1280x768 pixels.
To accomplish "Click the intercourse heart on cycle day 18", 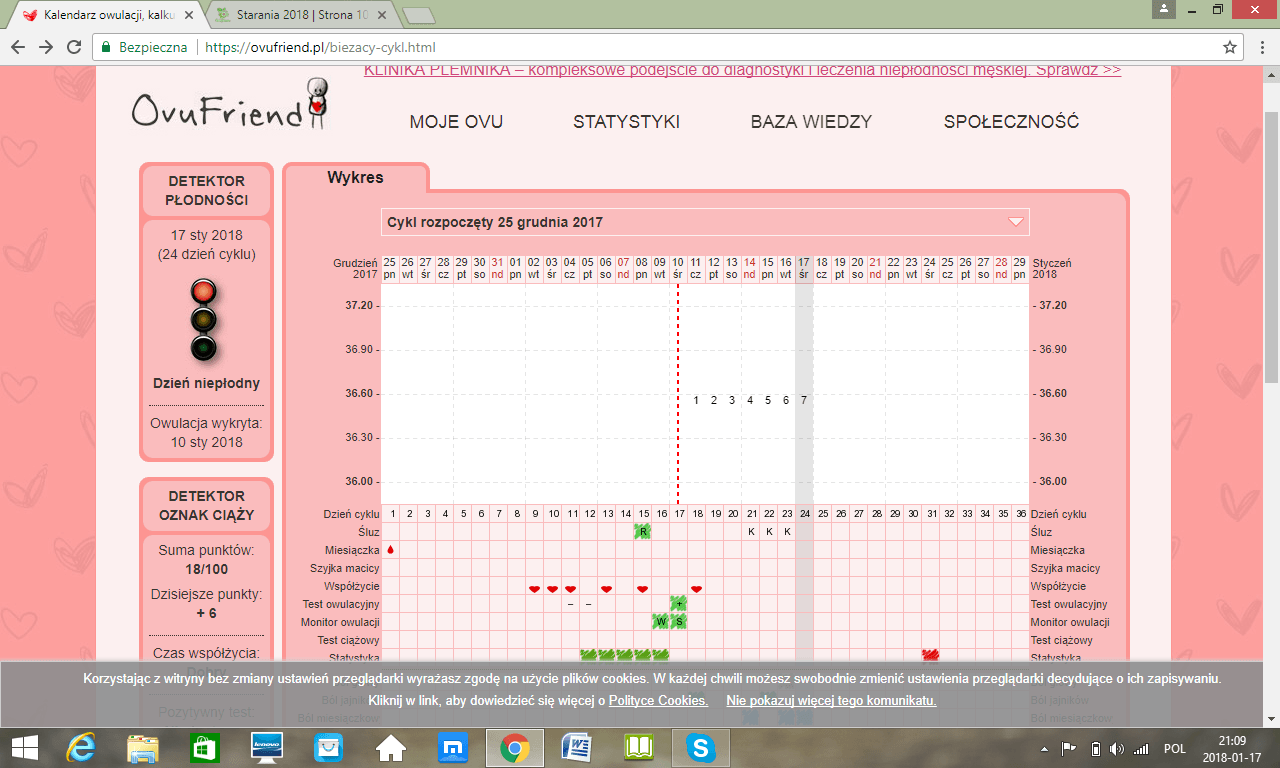I will pos(697,588).
